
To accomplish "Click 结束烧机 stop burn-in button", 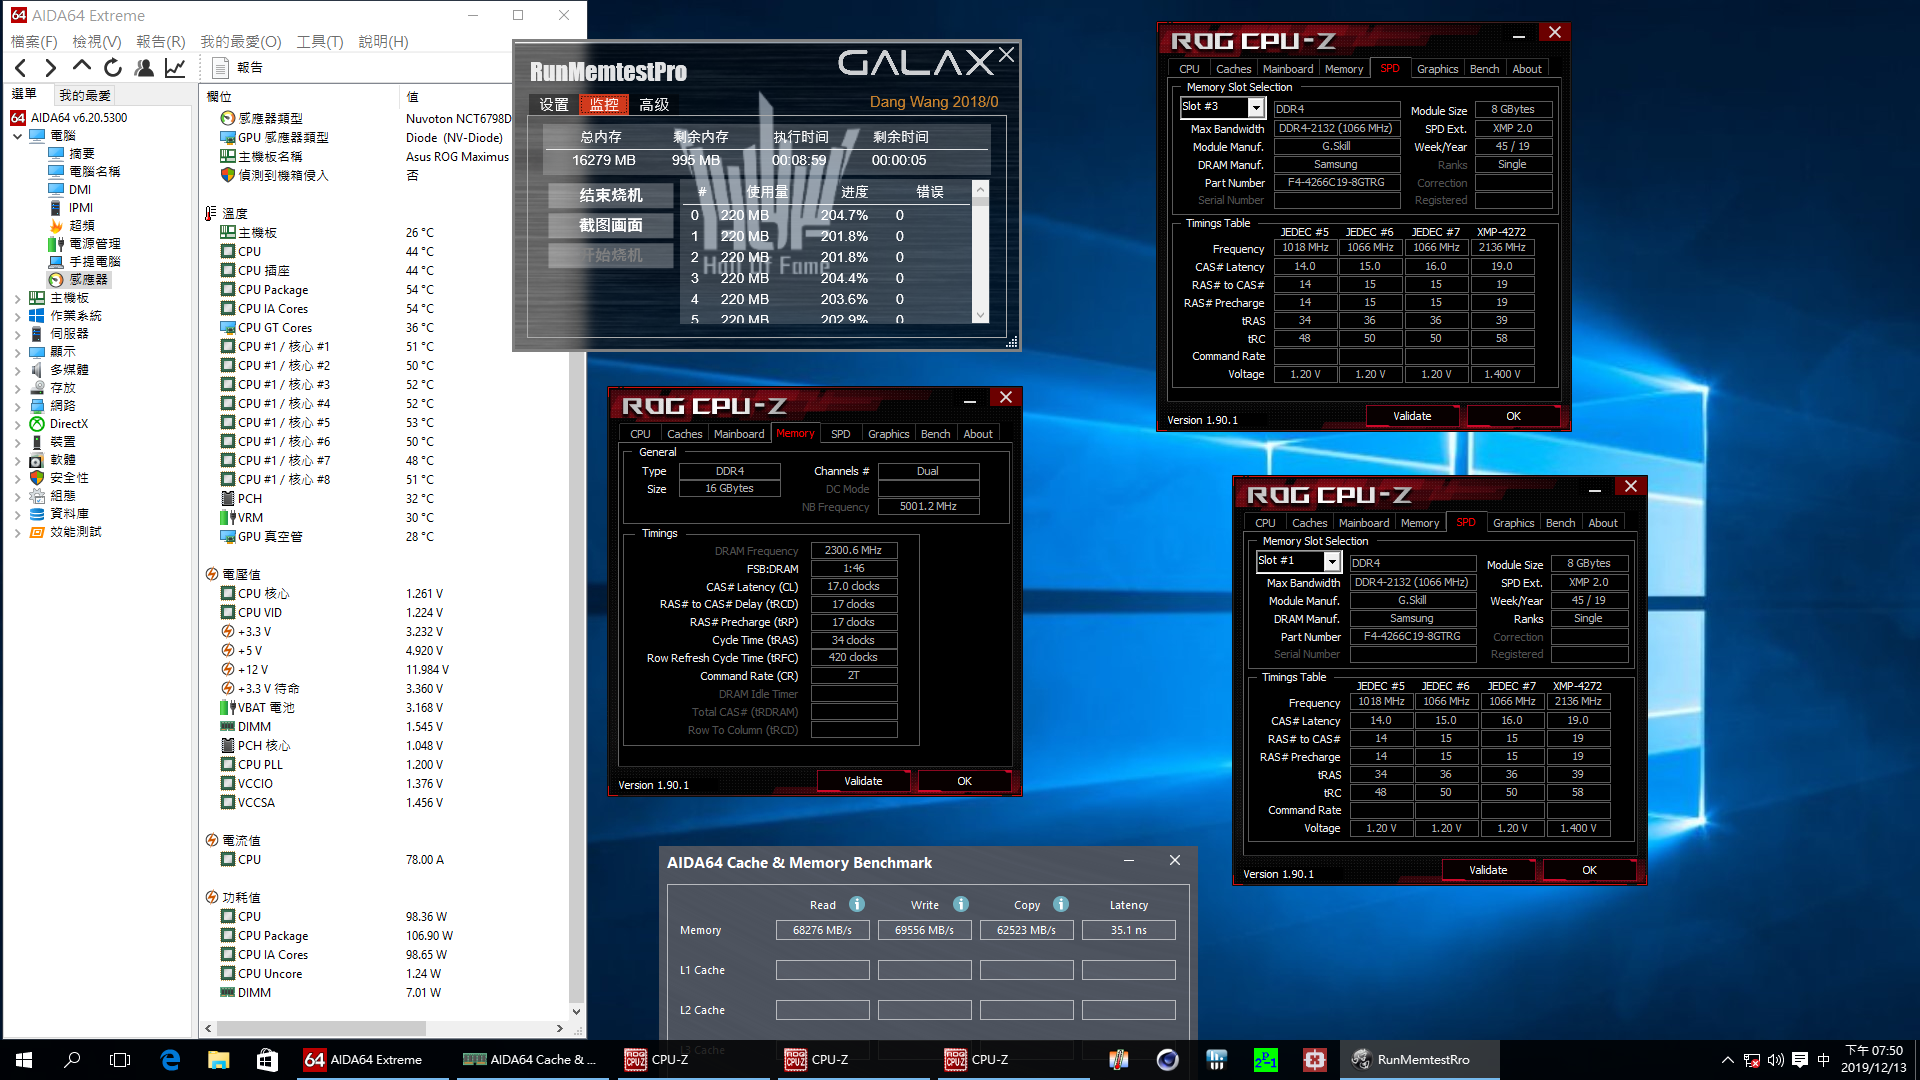I will 611,195.
